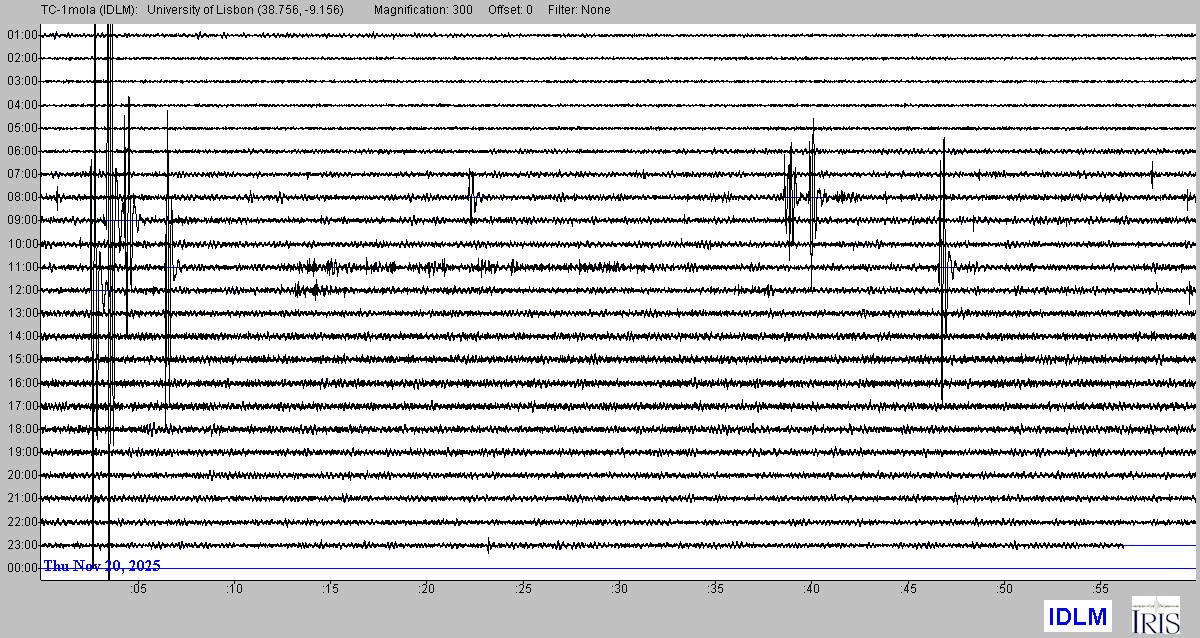Image resolution: width=1200 pixels, height=638 pixels.
Task: Click the :20 minute axis tick label
Action: [x=426, y=589]
